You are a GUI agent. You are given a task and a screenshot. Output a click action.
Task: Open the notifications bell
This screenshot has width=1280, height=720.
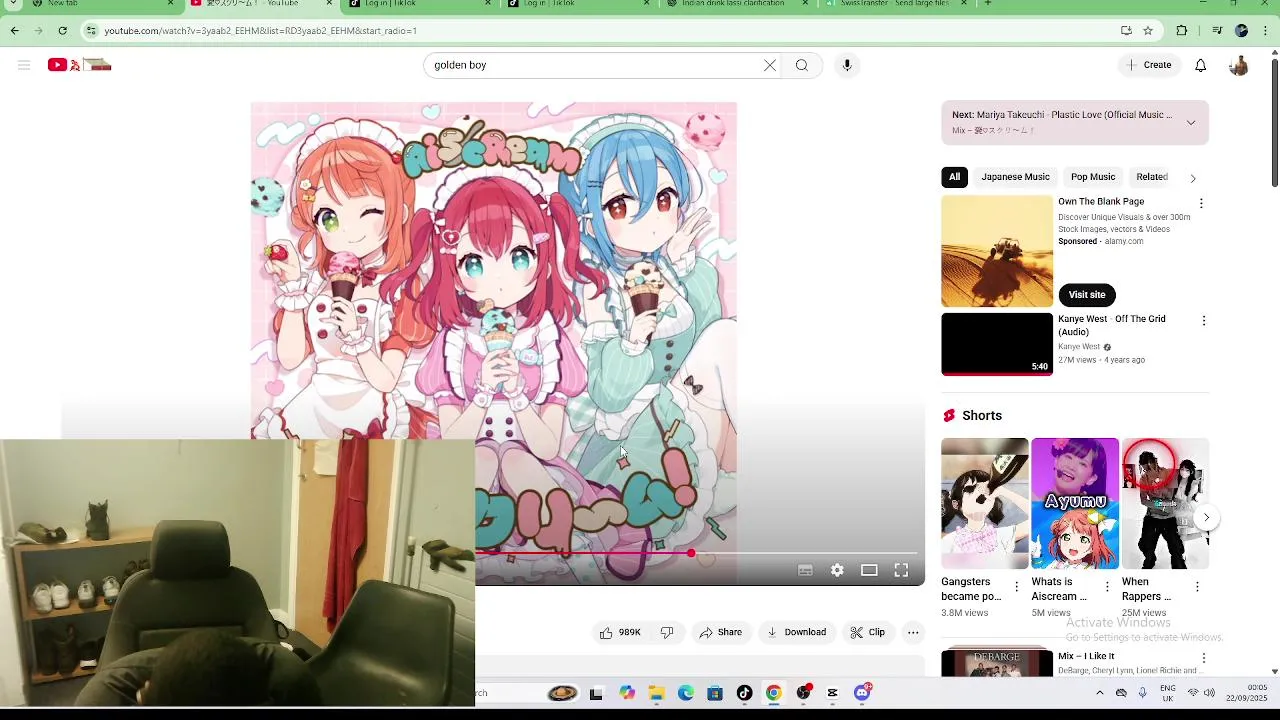click(x=1201, y=65)
